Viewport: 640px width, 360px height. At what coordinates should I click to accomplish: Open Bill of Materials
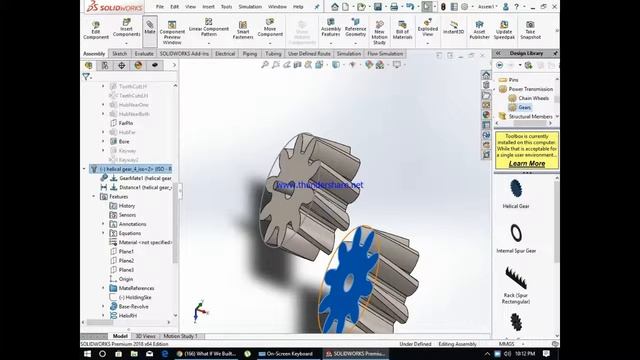[x=402, y=30]
